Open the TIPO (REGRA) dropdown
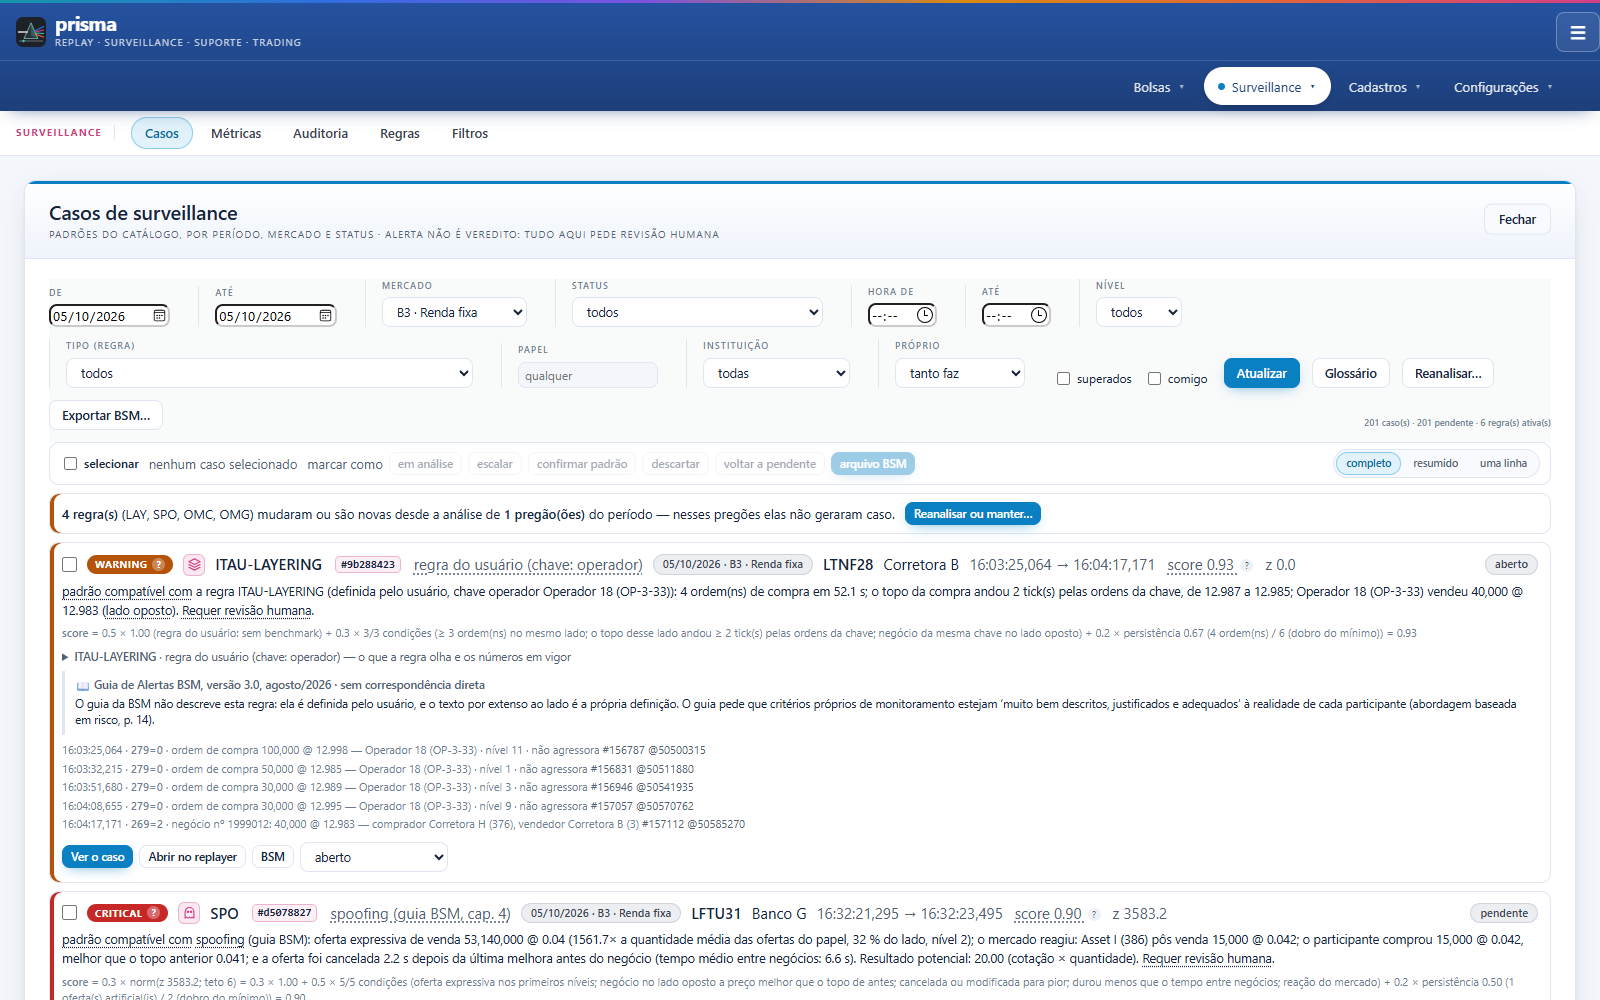The height and width of the screenshot is (1000, 1600). 269,374
